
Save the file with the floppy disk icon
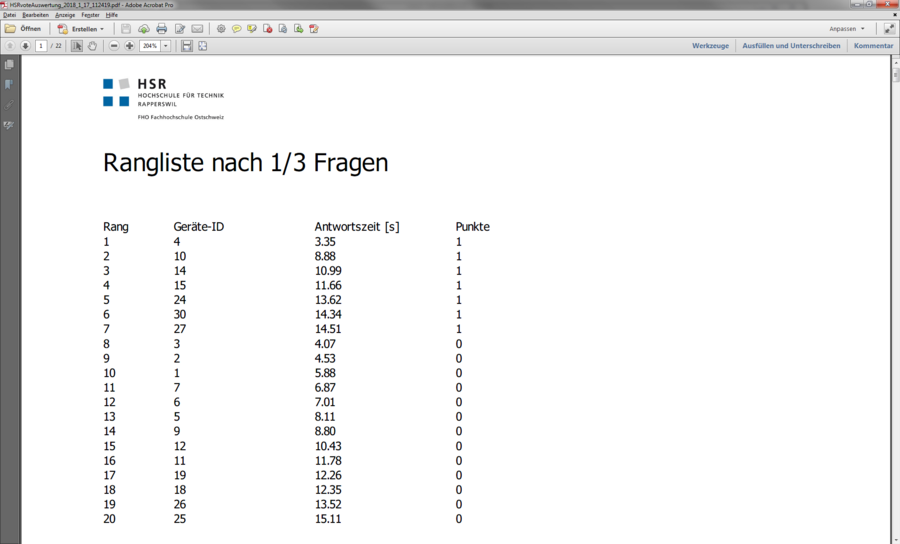click(126, 29)
